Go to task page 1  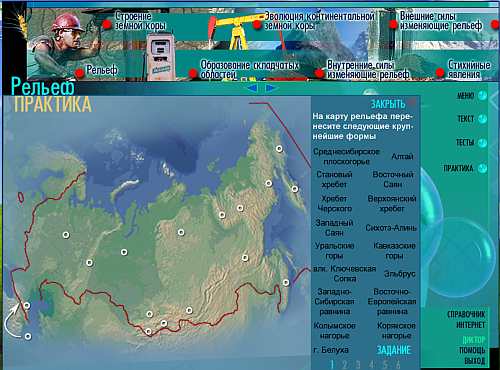click(x=332, y=364)
